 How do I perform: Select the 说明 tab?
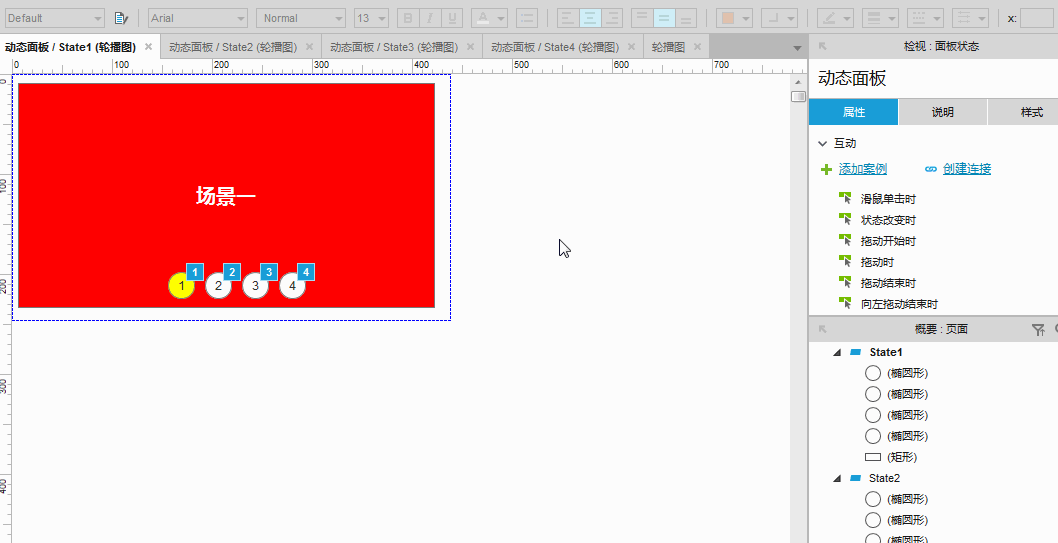tap(943, 112)
